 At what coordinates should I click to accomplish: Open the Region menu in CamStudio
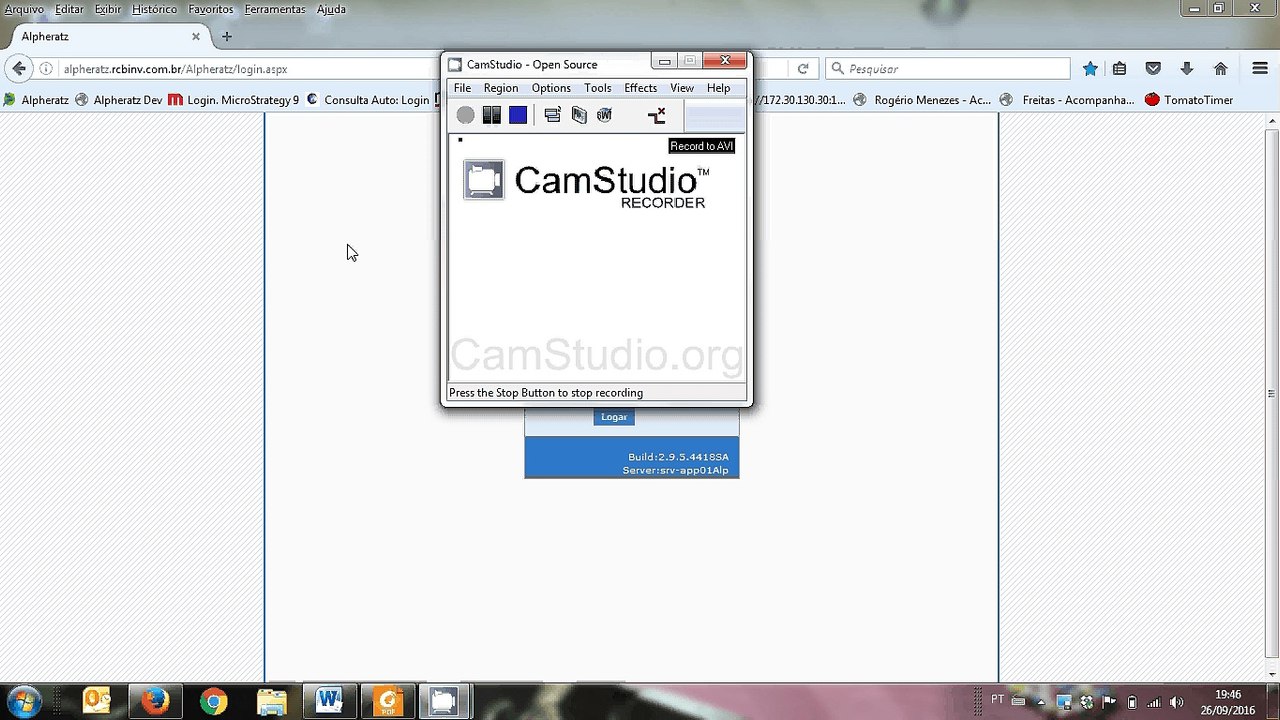tap(501, 88)
